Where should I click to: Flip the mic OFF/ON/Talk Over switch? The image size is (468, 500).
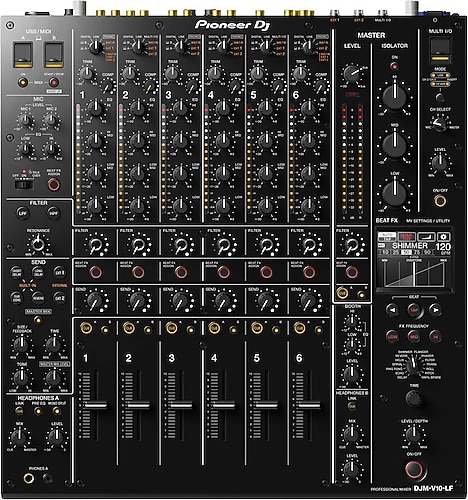click(x=24, y=184)
